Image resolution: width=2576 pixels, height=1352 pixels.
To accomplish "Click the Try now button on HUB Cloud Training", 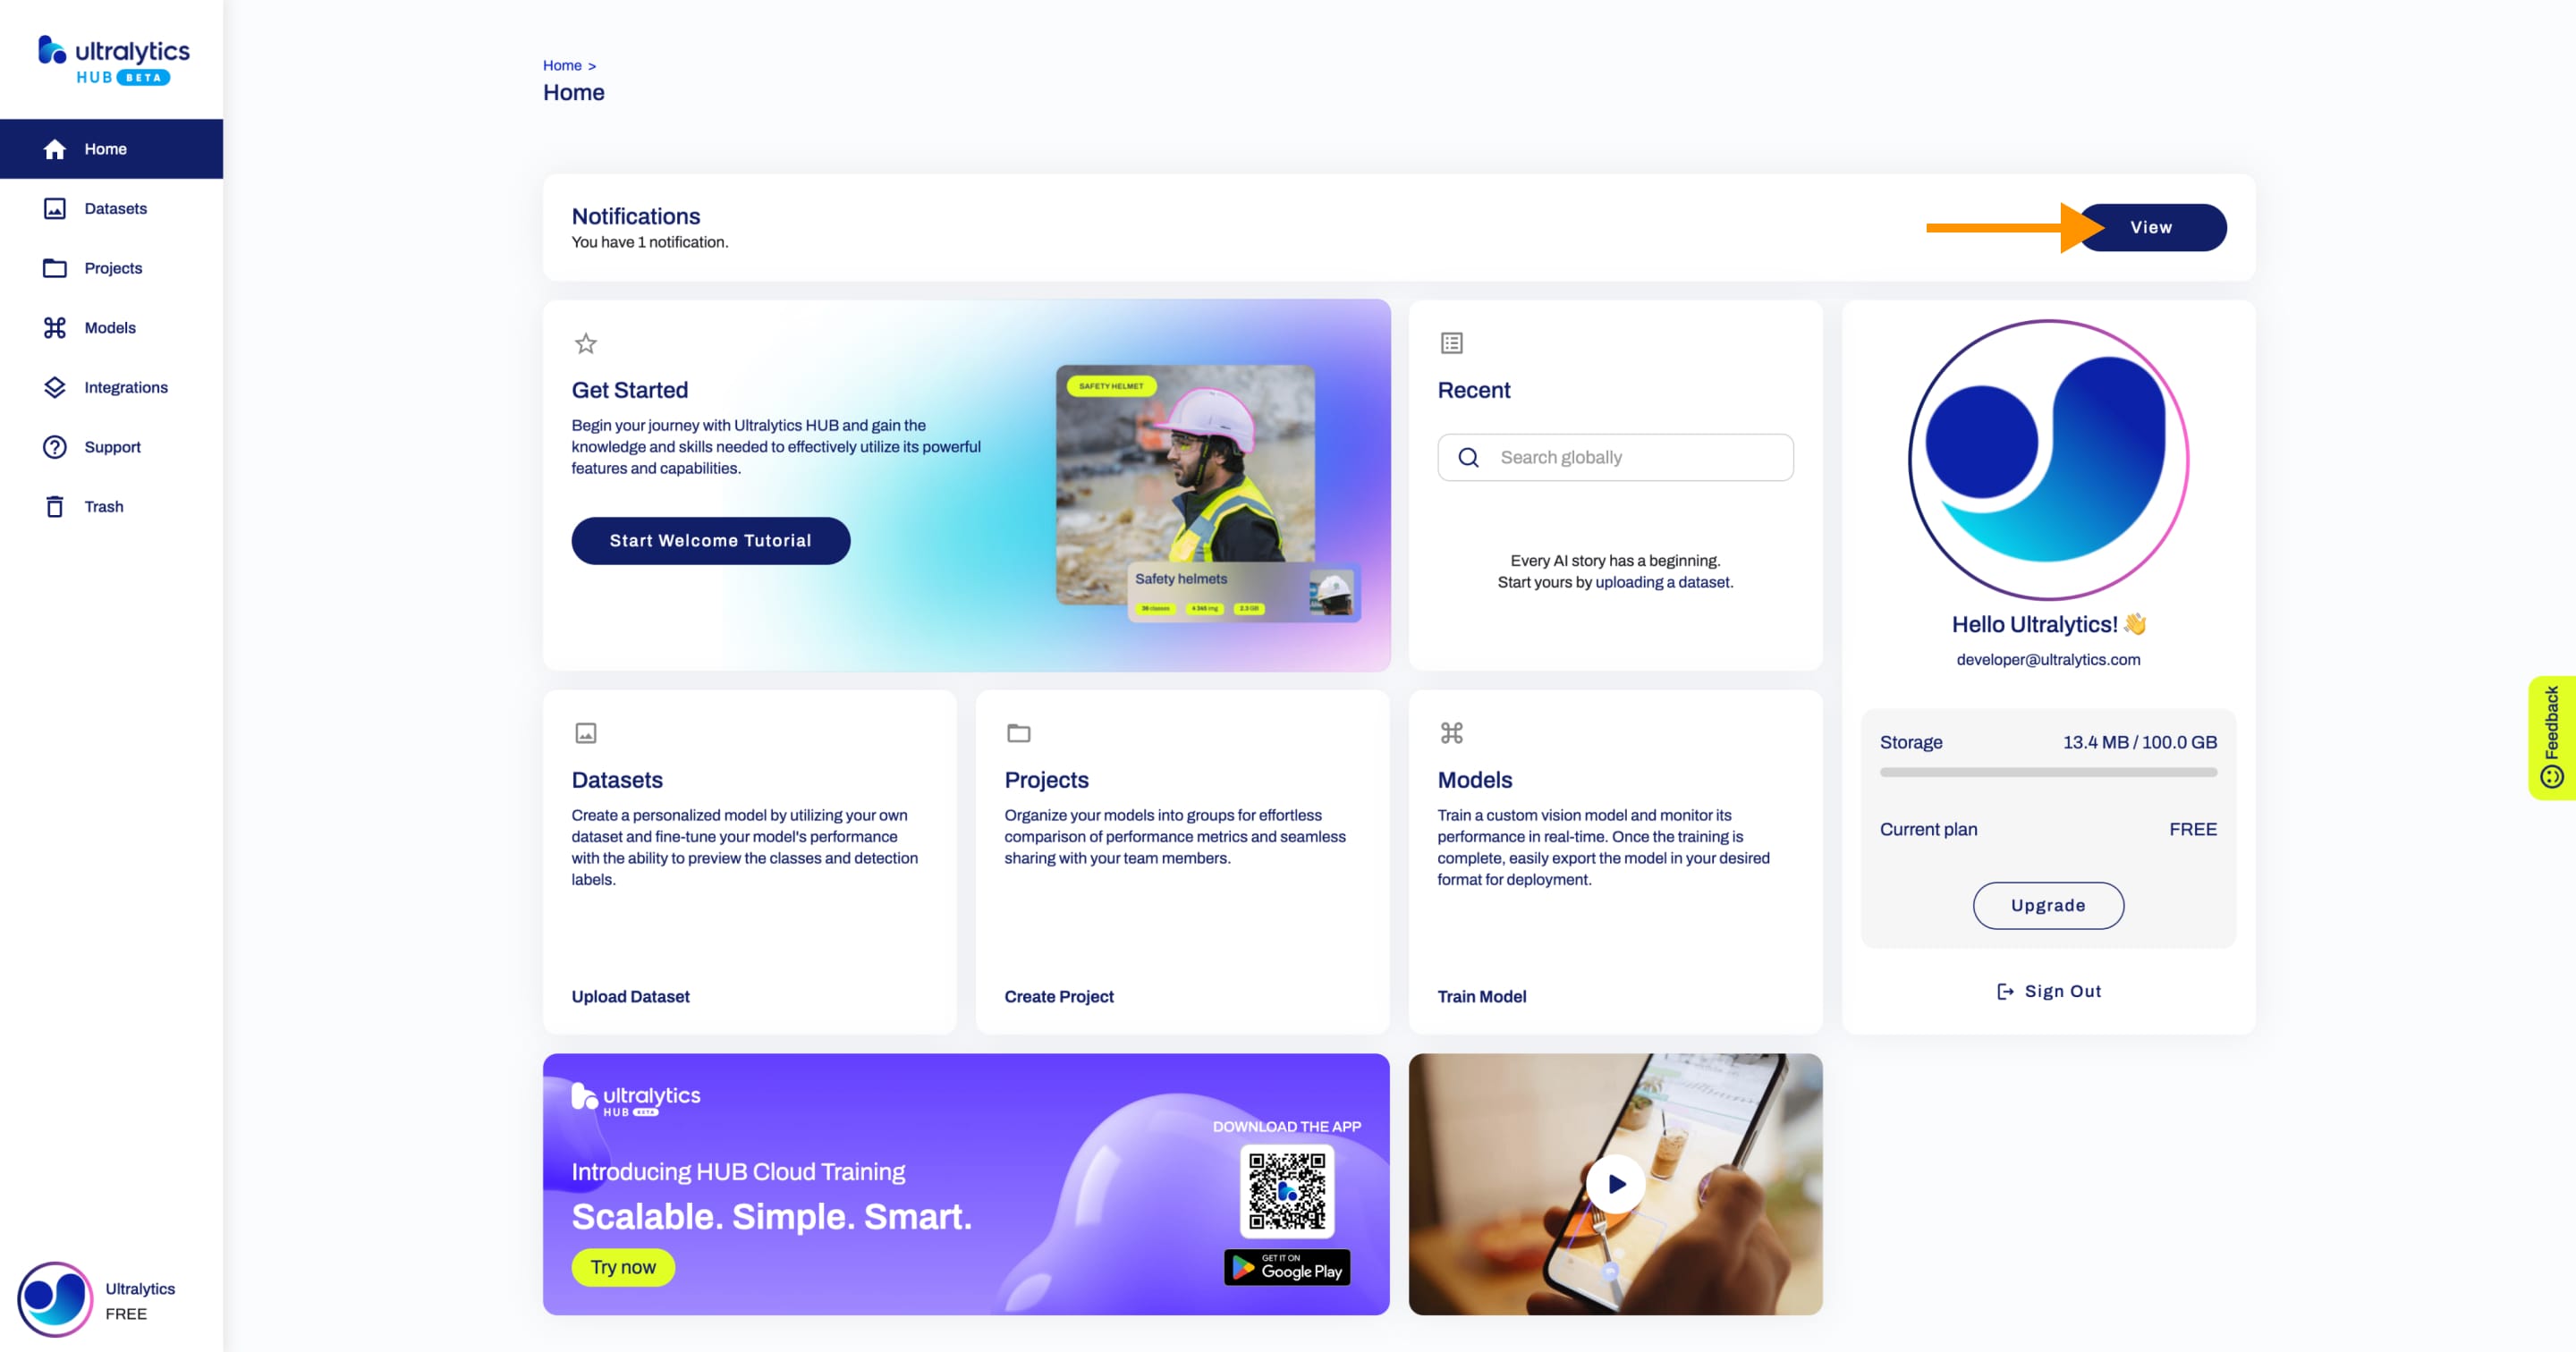I will click(622, 1265).
